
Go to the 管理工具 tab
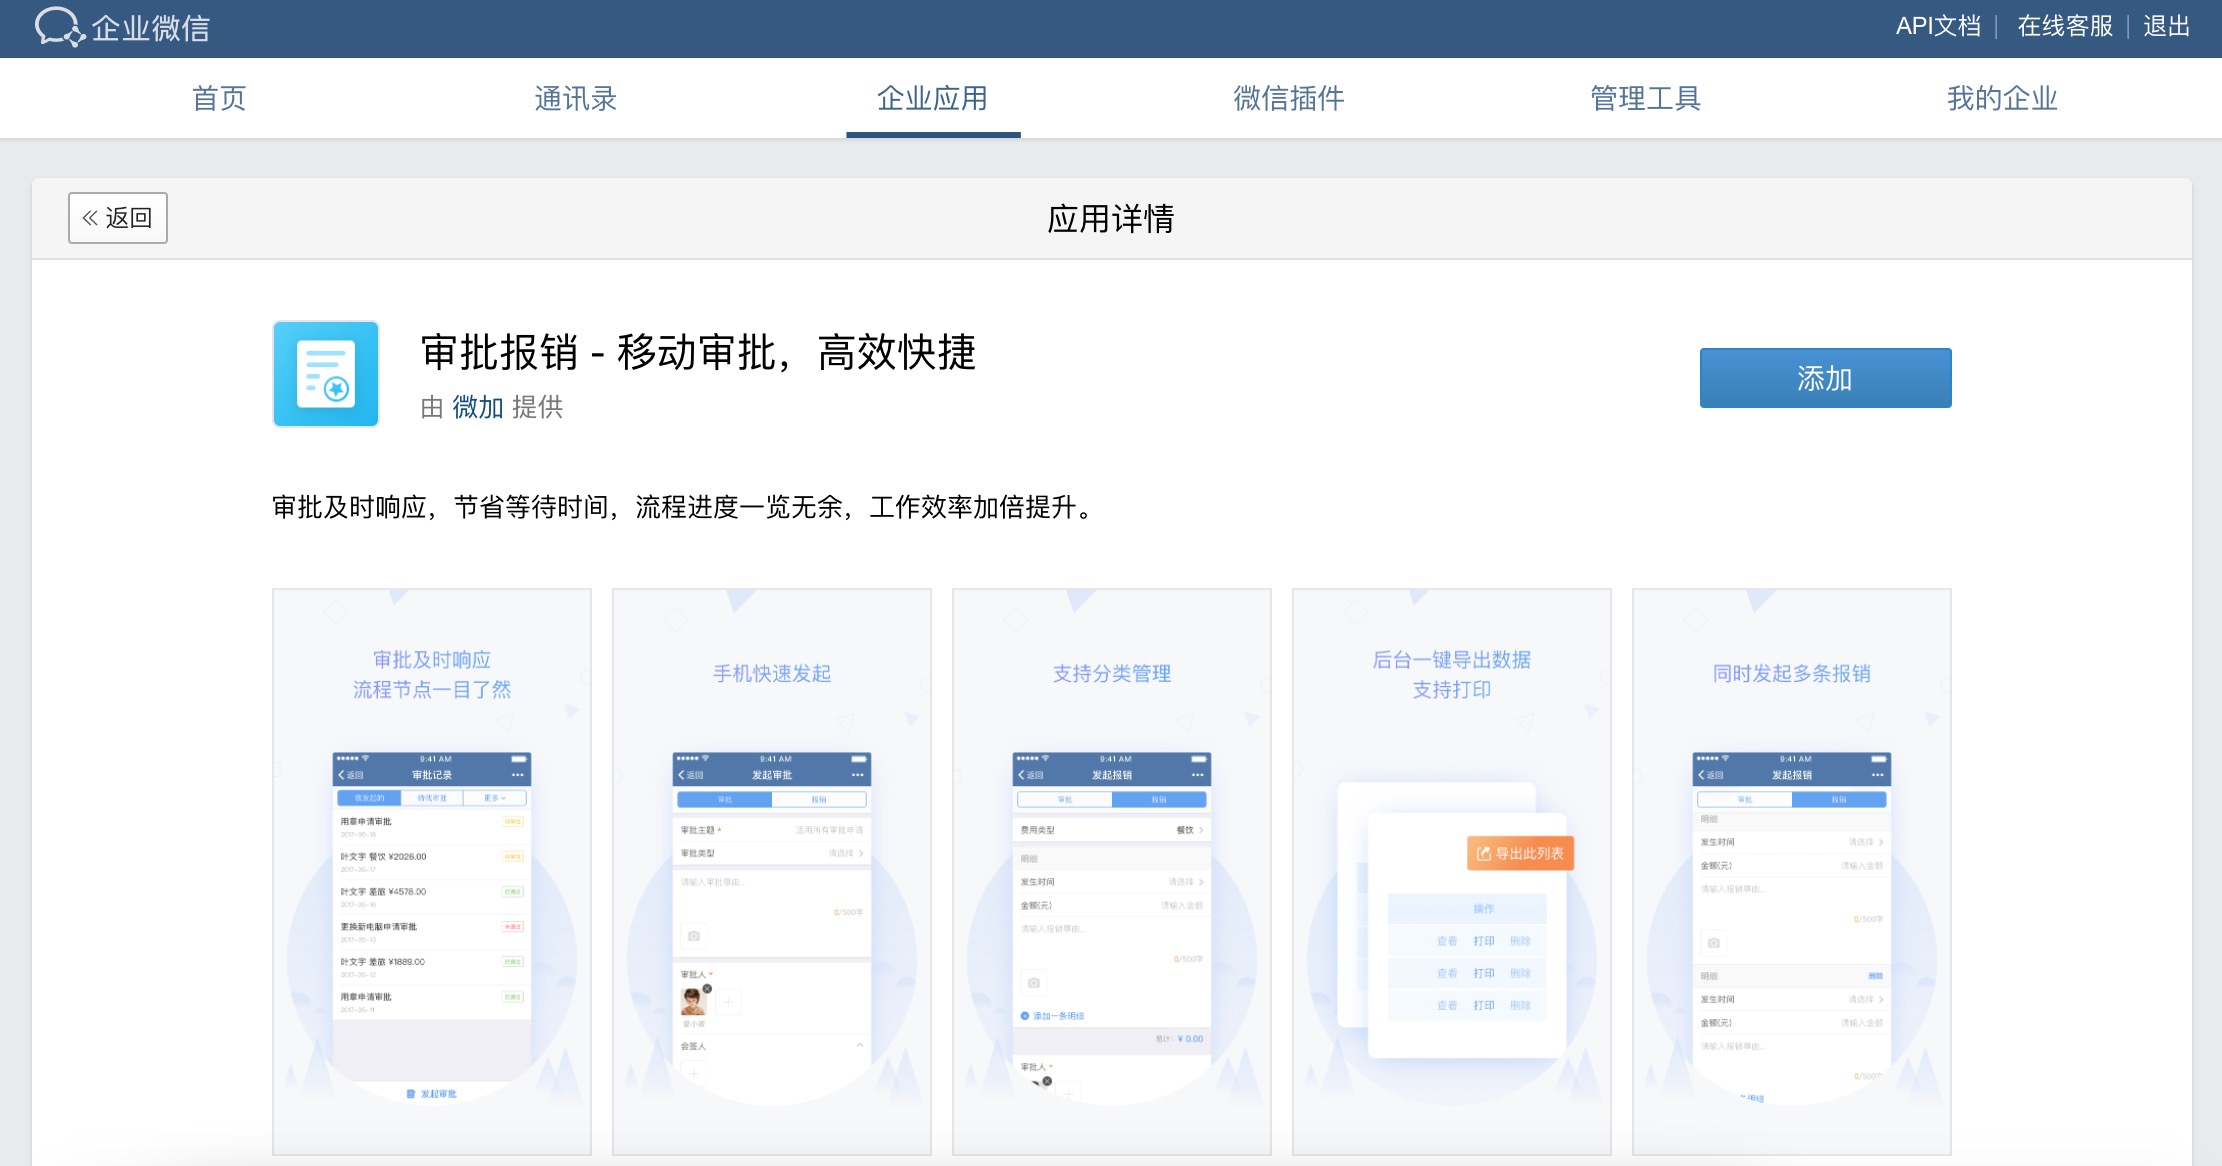(x=1646, y=98)
